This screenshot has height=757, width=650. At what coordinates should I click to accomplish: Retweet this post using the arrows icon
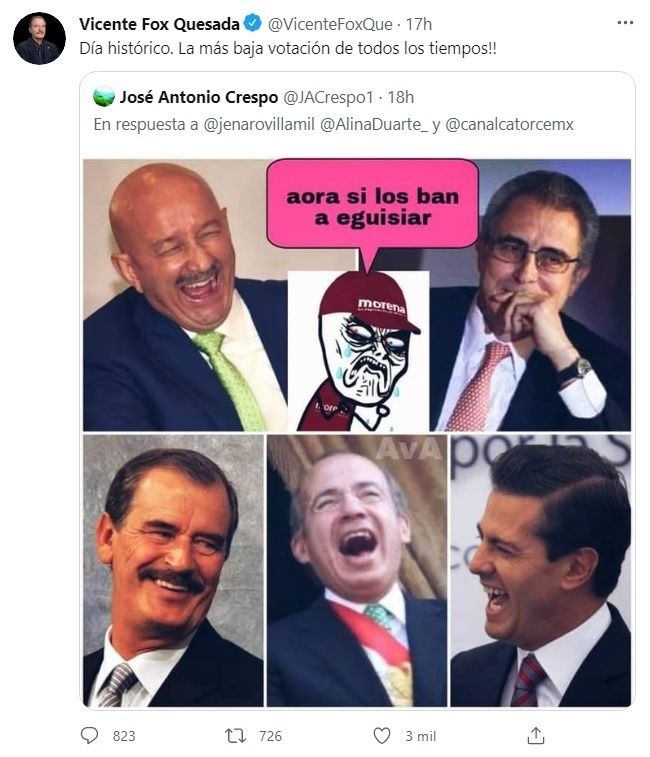(235, 736)
